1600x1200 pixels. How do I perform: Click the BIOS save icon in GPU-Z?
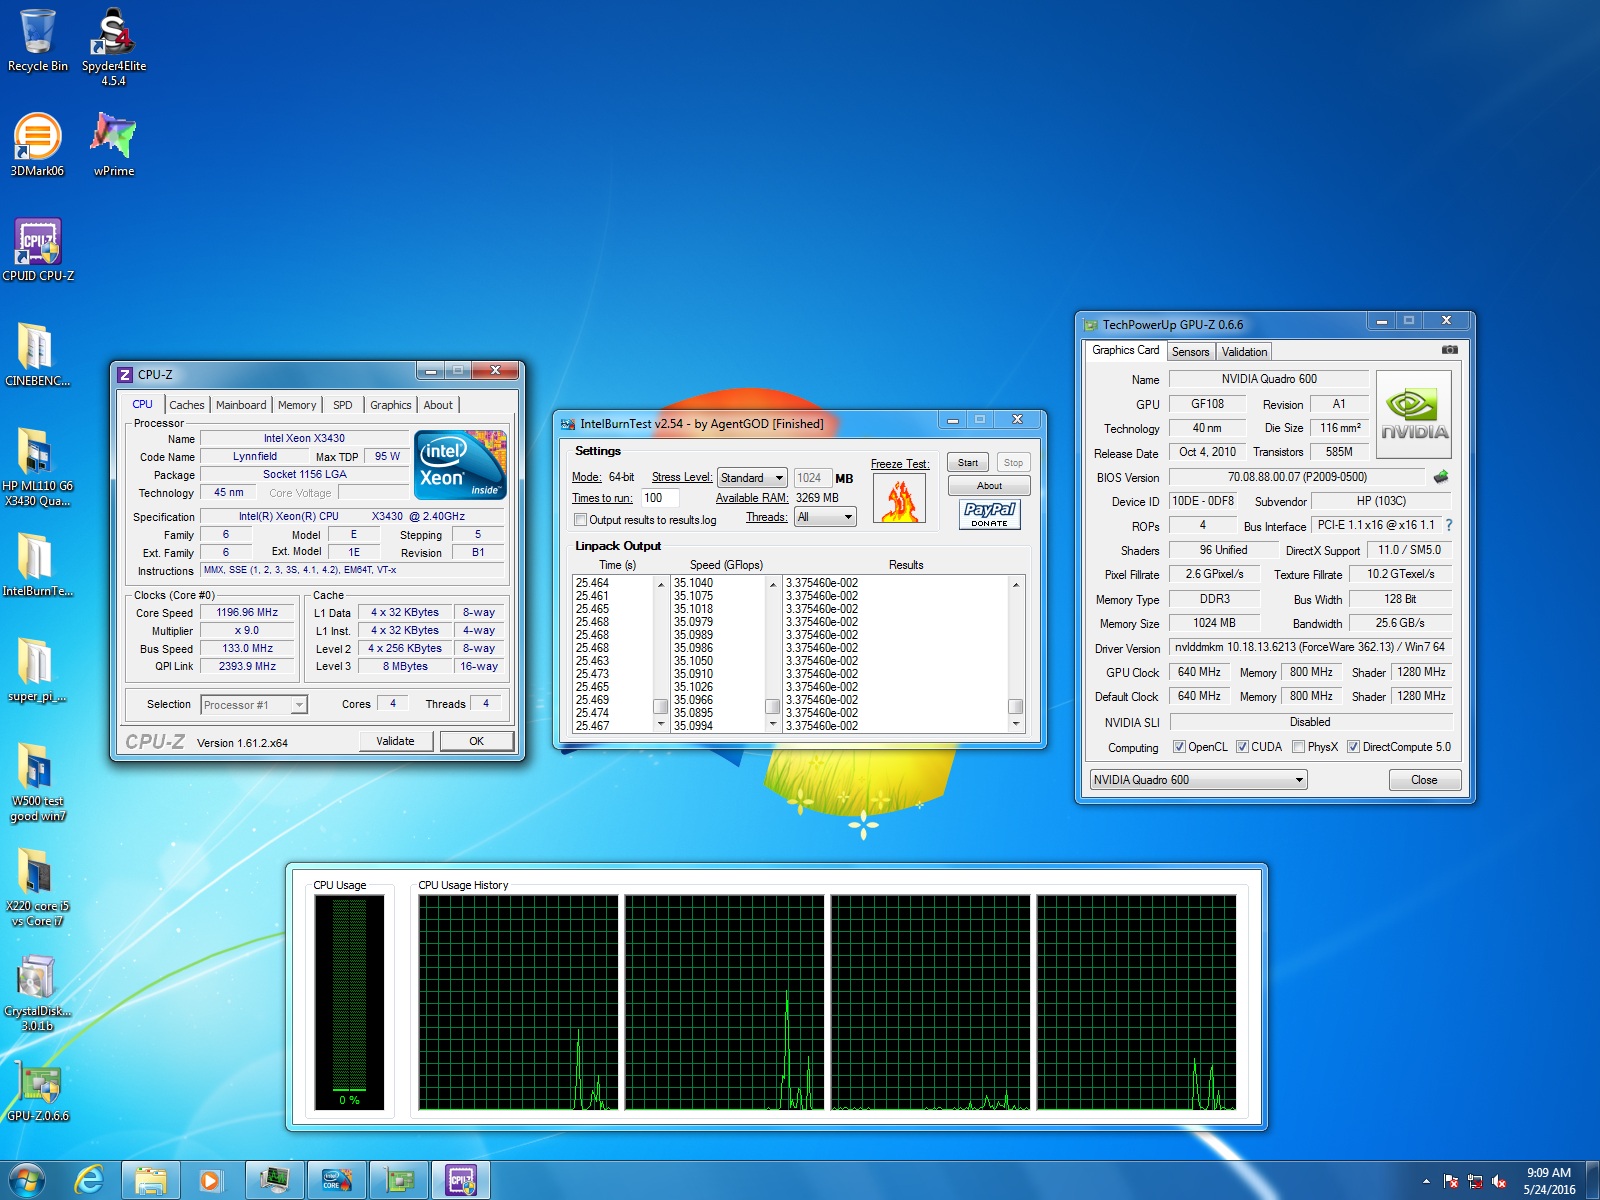click(x=1441, y=477)
